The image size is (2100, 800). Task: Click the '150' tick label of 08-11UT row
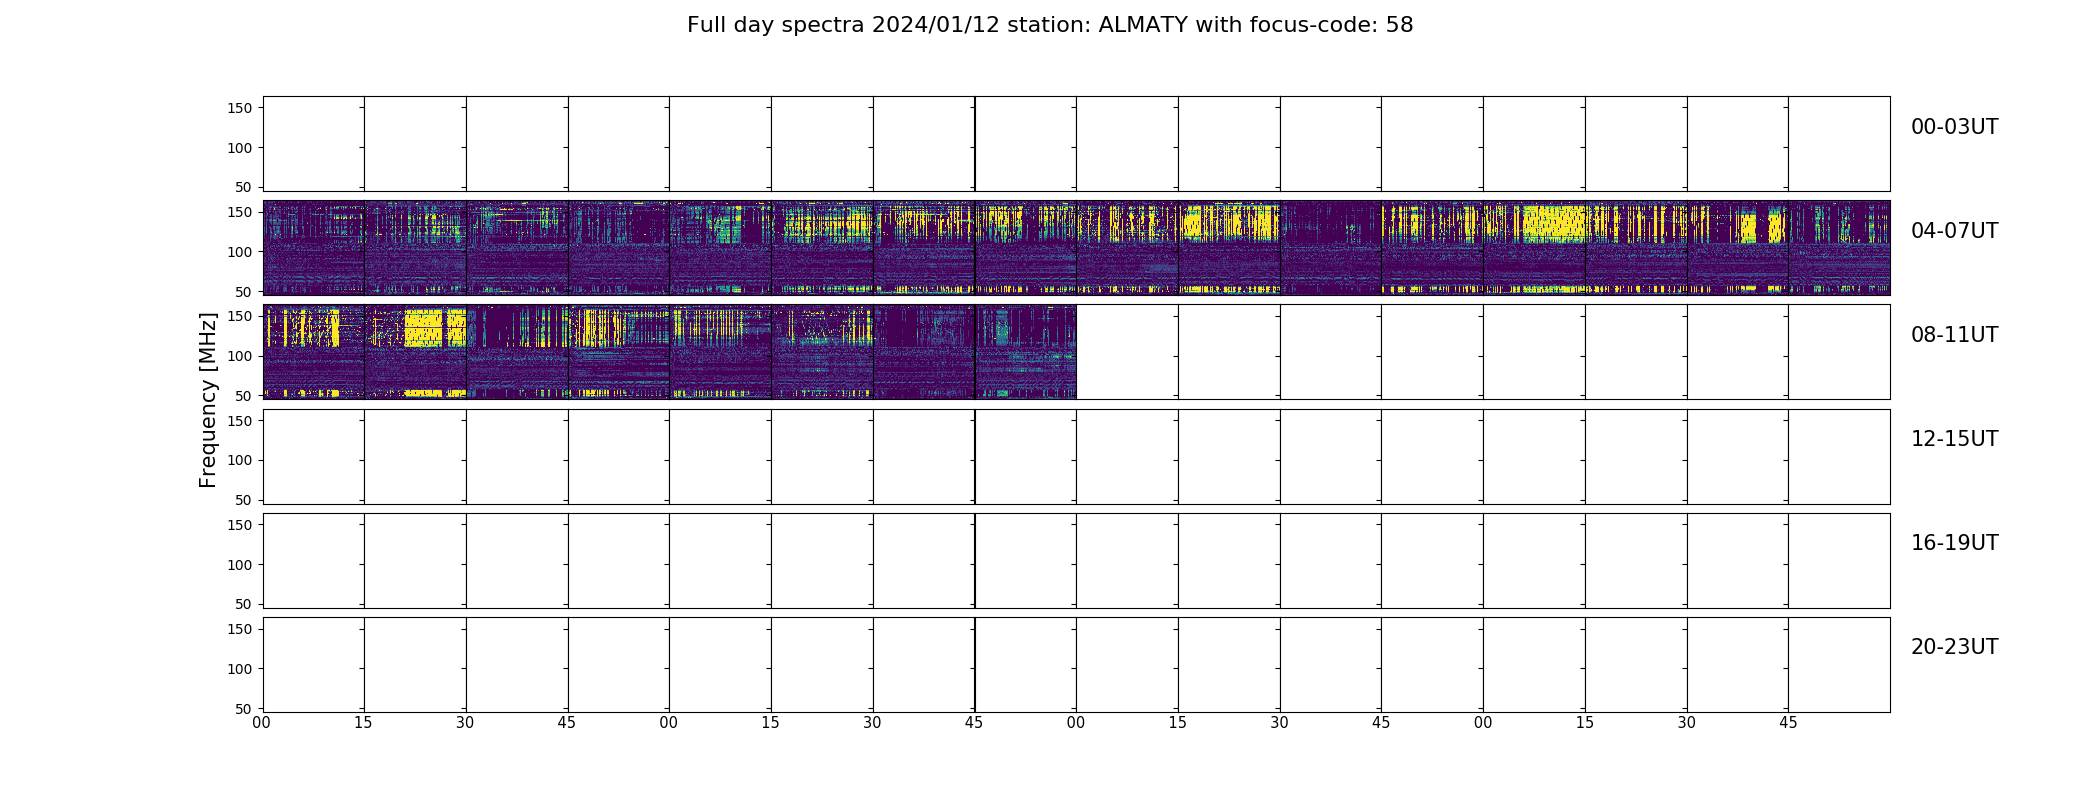tap(240, 316)
